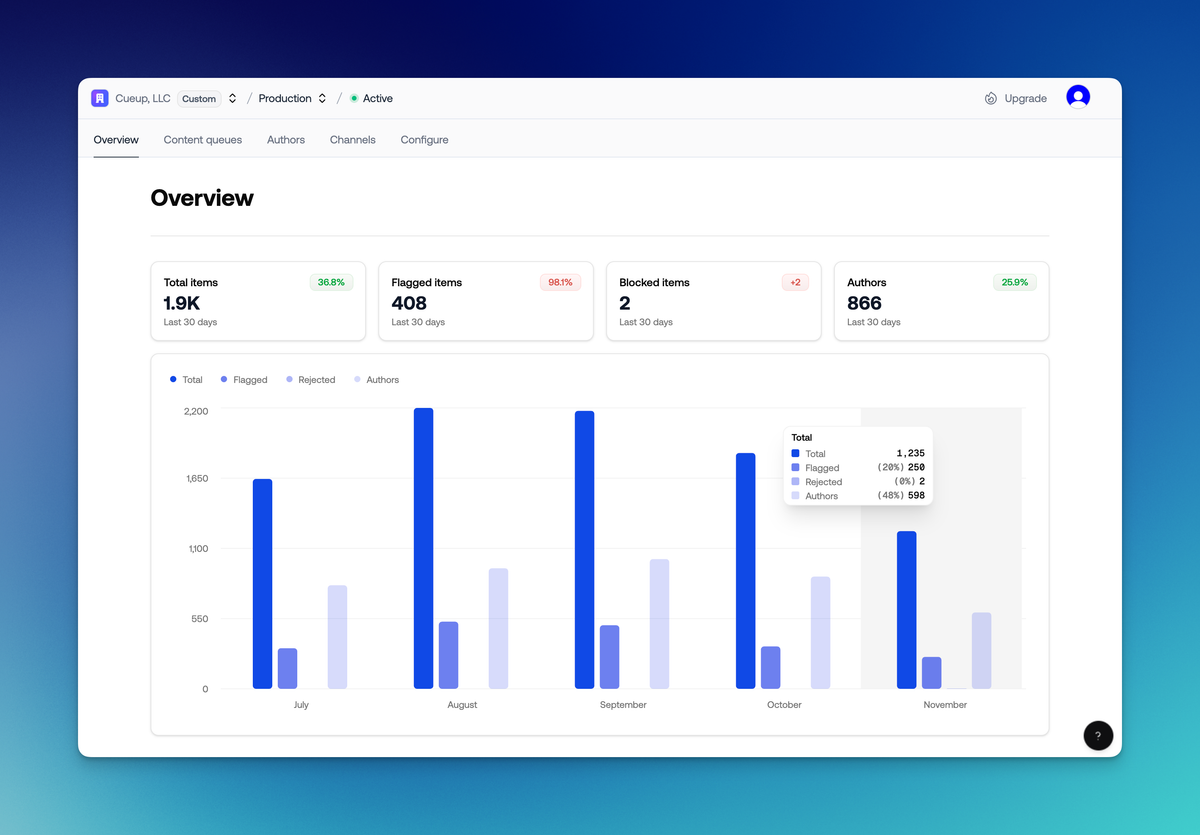Open the Channels tab

352,140
